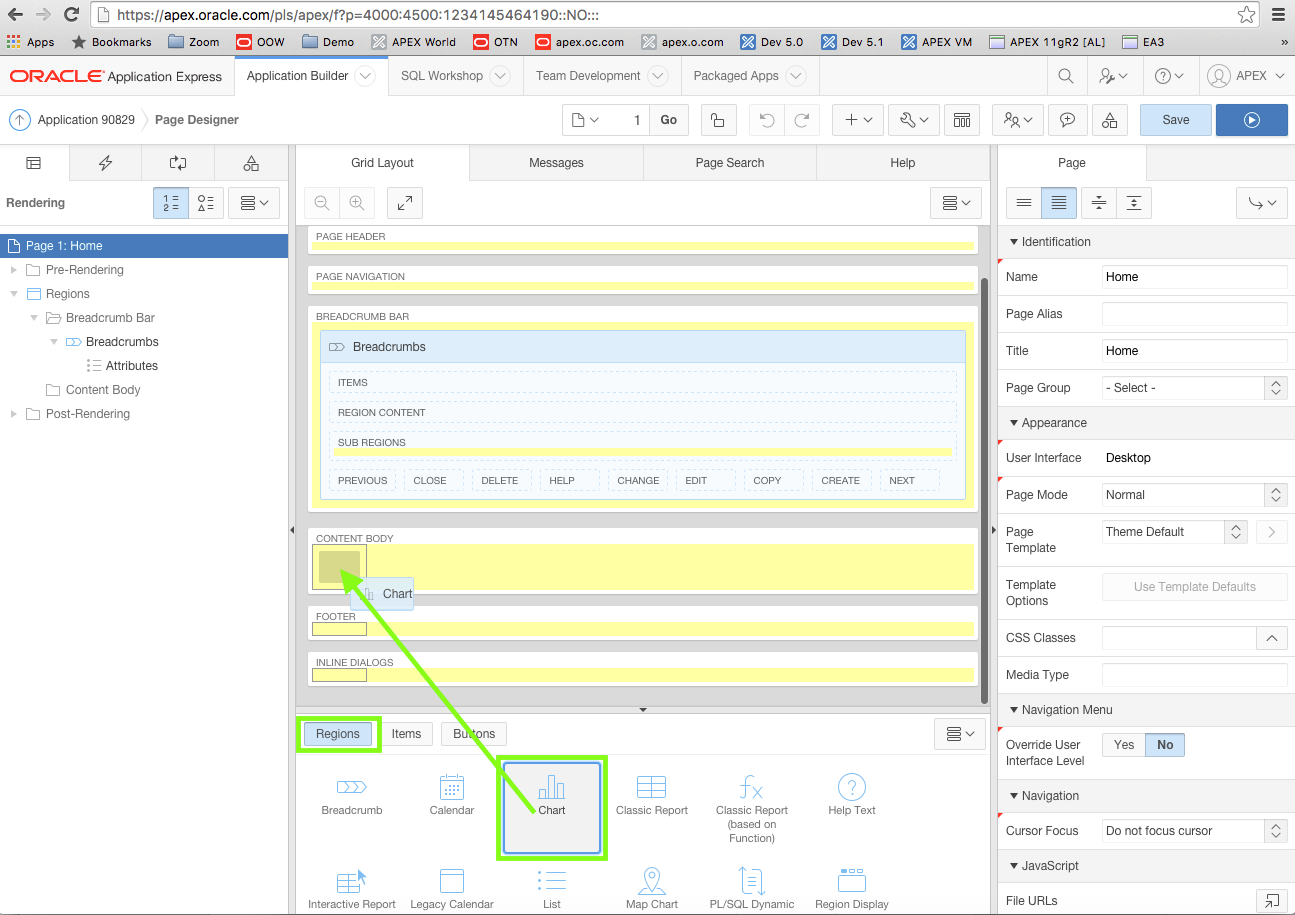Toggle Show All properties button
The width and height of the screenshot is (1295, 915).
(1059, 203)
